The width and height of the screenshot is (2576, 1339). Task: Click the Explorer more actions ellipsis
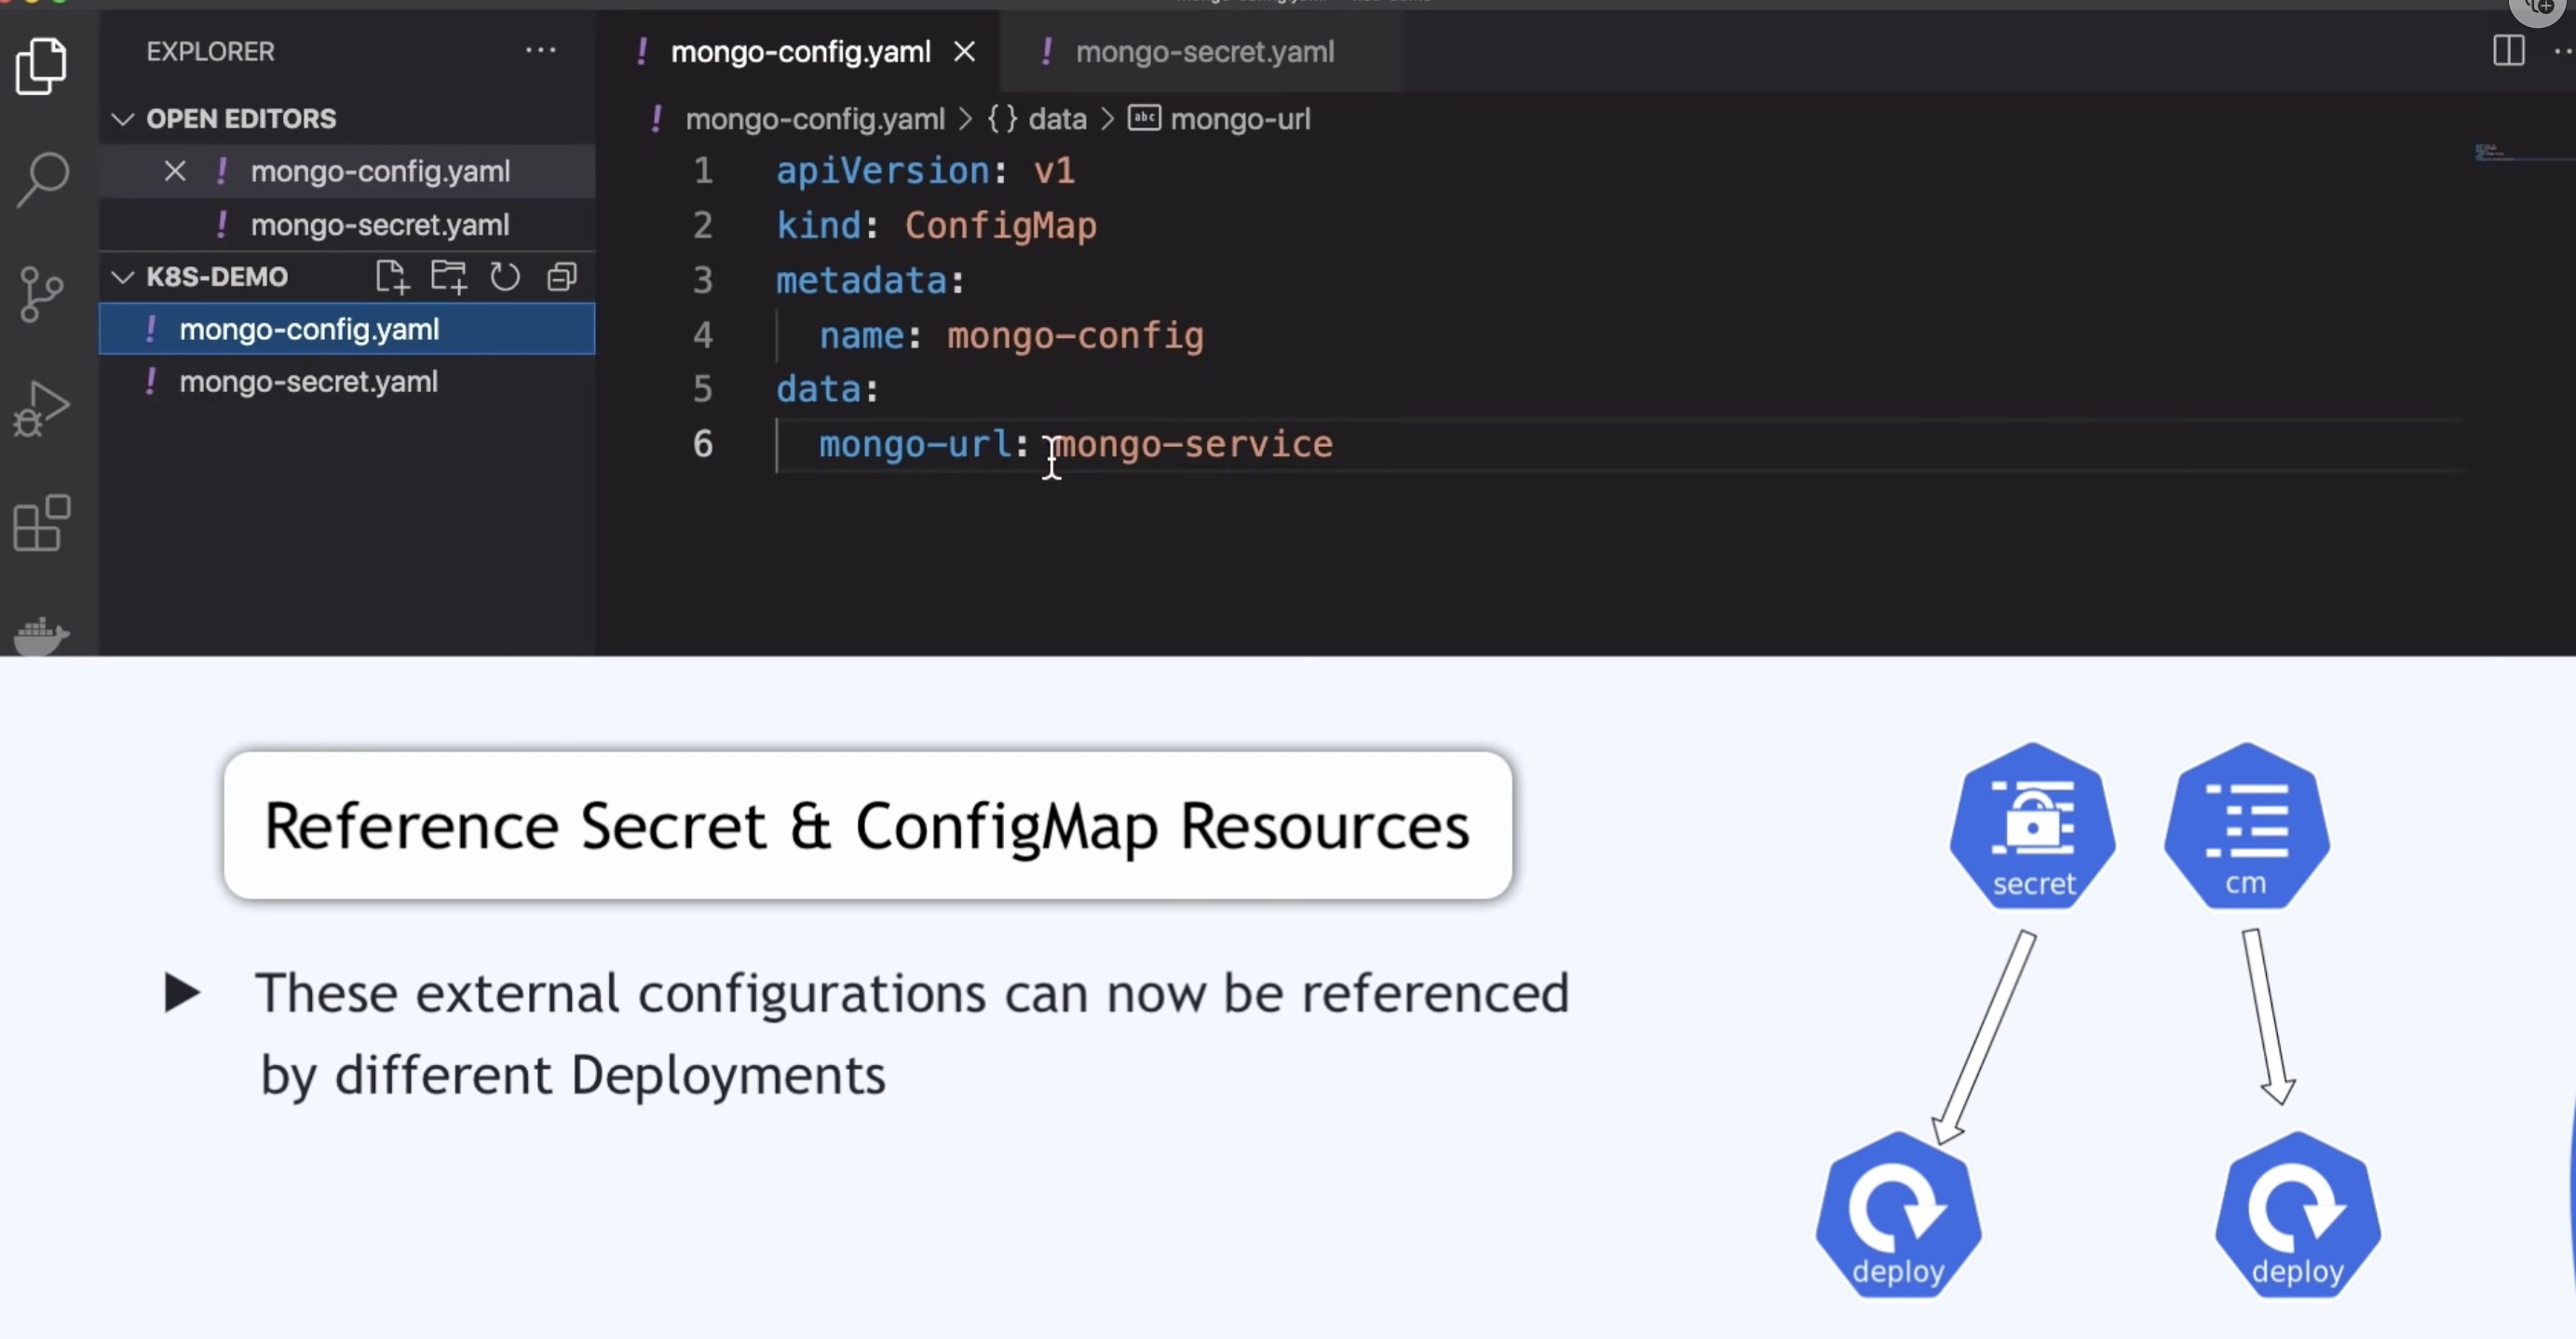point(540,50)
